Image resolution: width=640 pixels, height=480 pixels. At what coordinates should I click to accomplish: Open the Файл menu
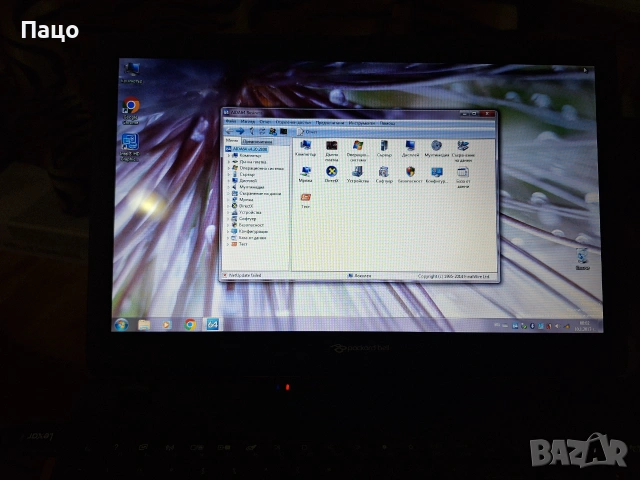click(231, 122)
